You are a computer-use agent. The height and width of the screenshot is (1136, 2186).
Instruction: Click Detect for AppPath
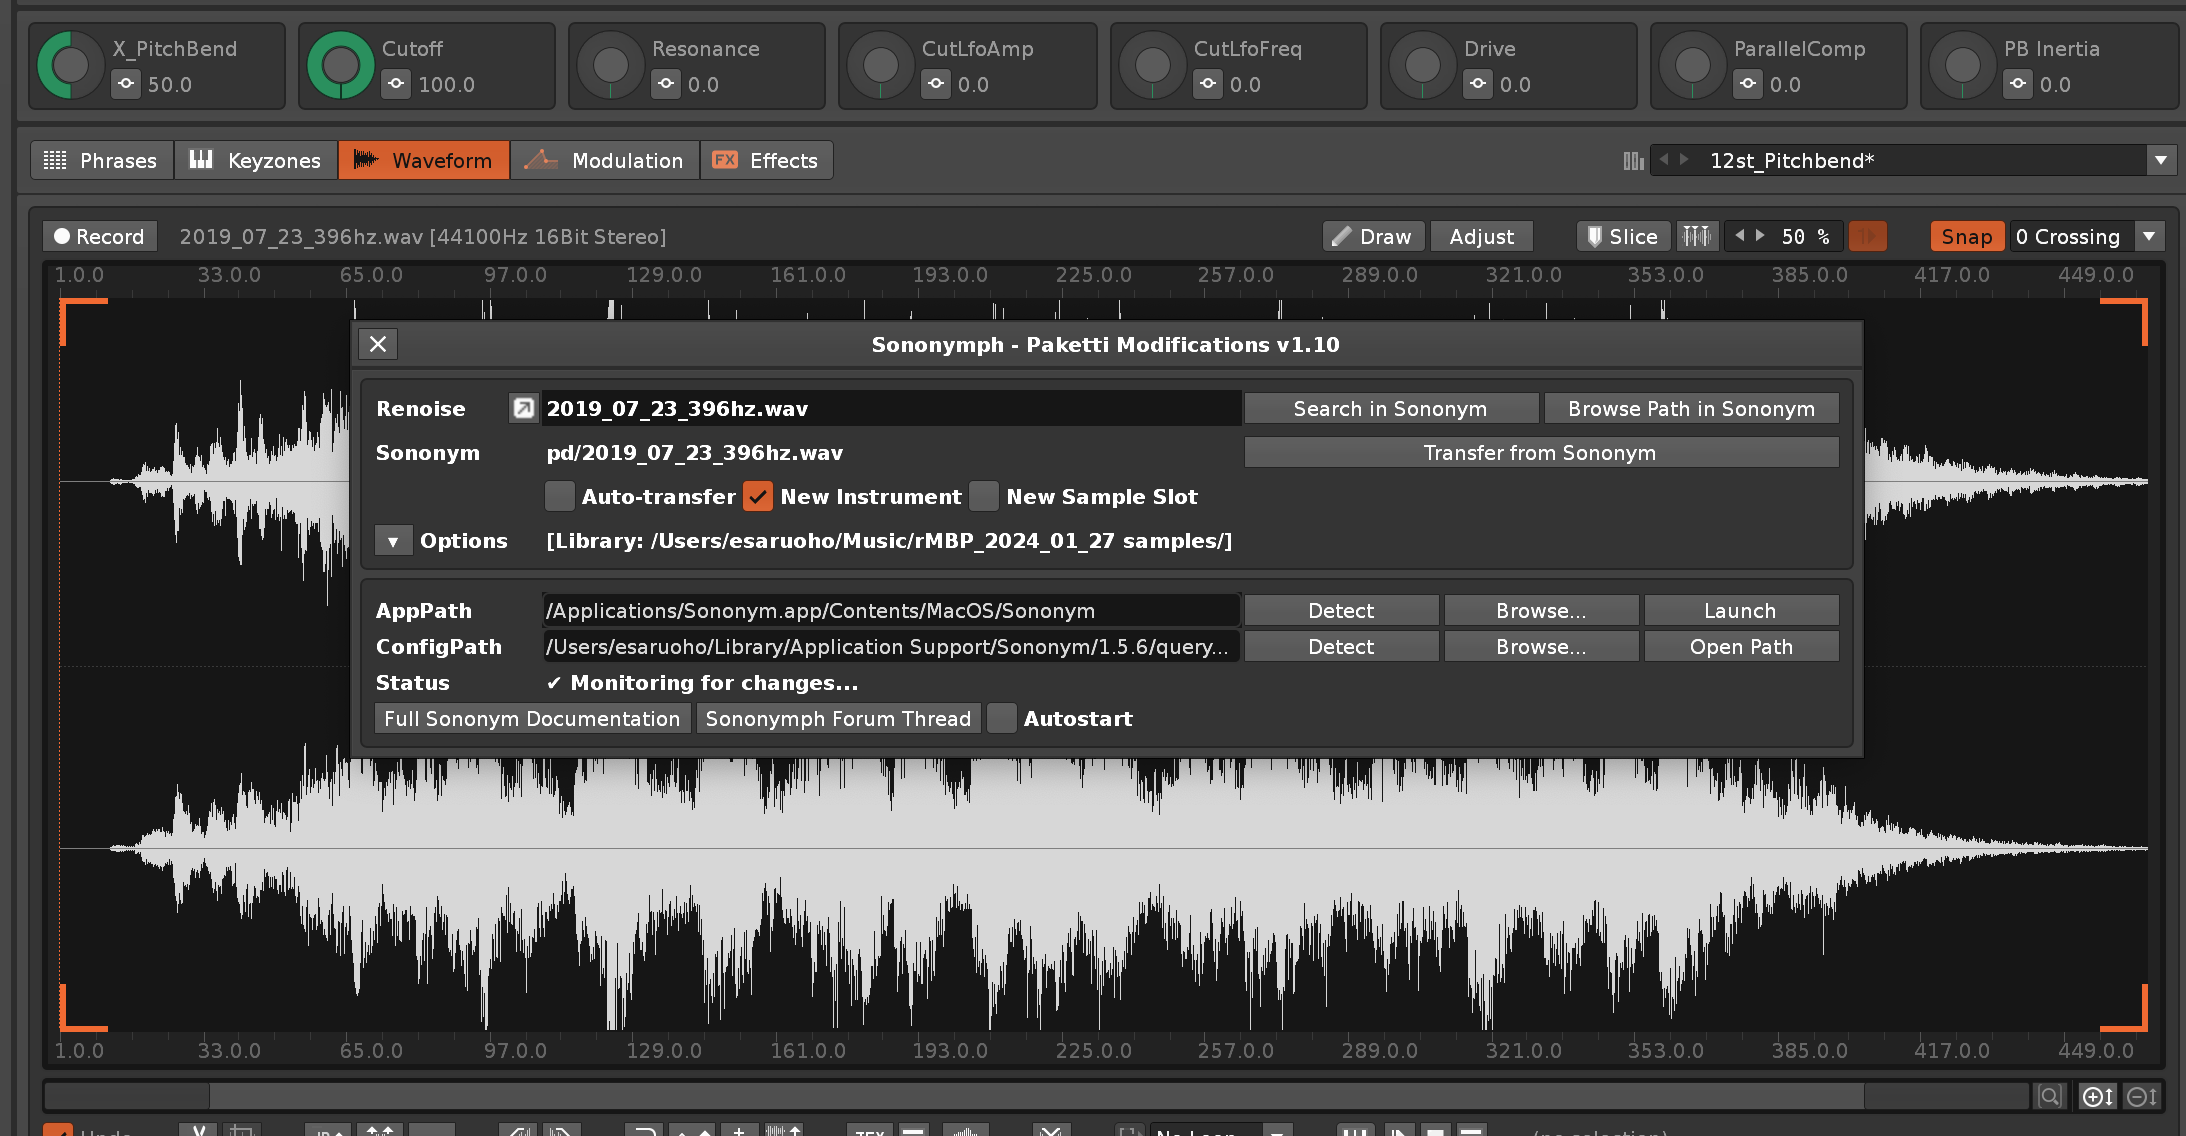coord(1341,610)
